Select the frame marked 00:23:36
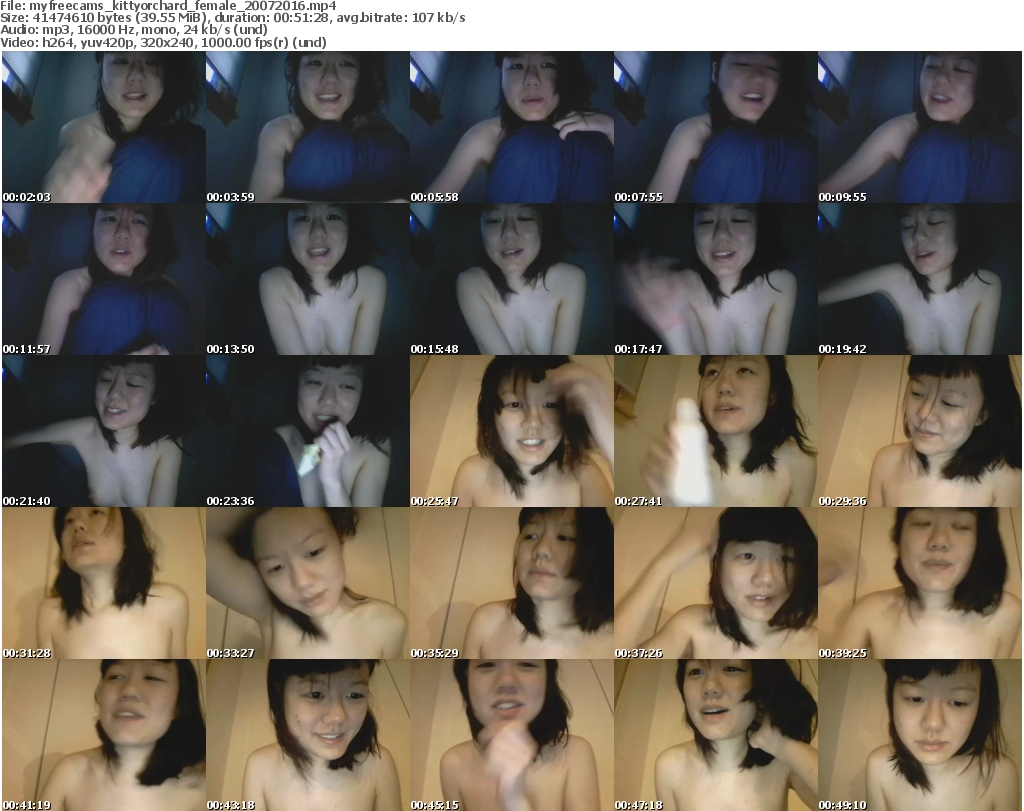 click(308, 432)
